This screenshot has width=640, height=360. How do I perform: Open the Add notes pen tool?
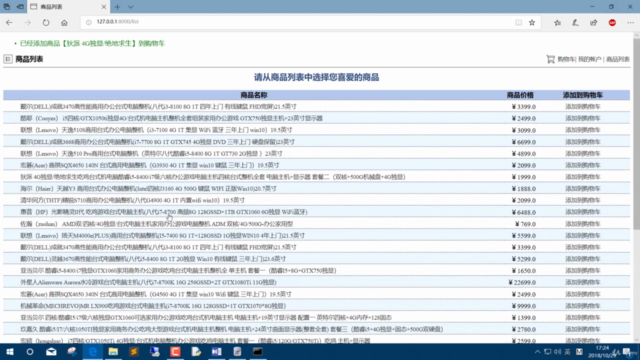(x=576, y=23)
